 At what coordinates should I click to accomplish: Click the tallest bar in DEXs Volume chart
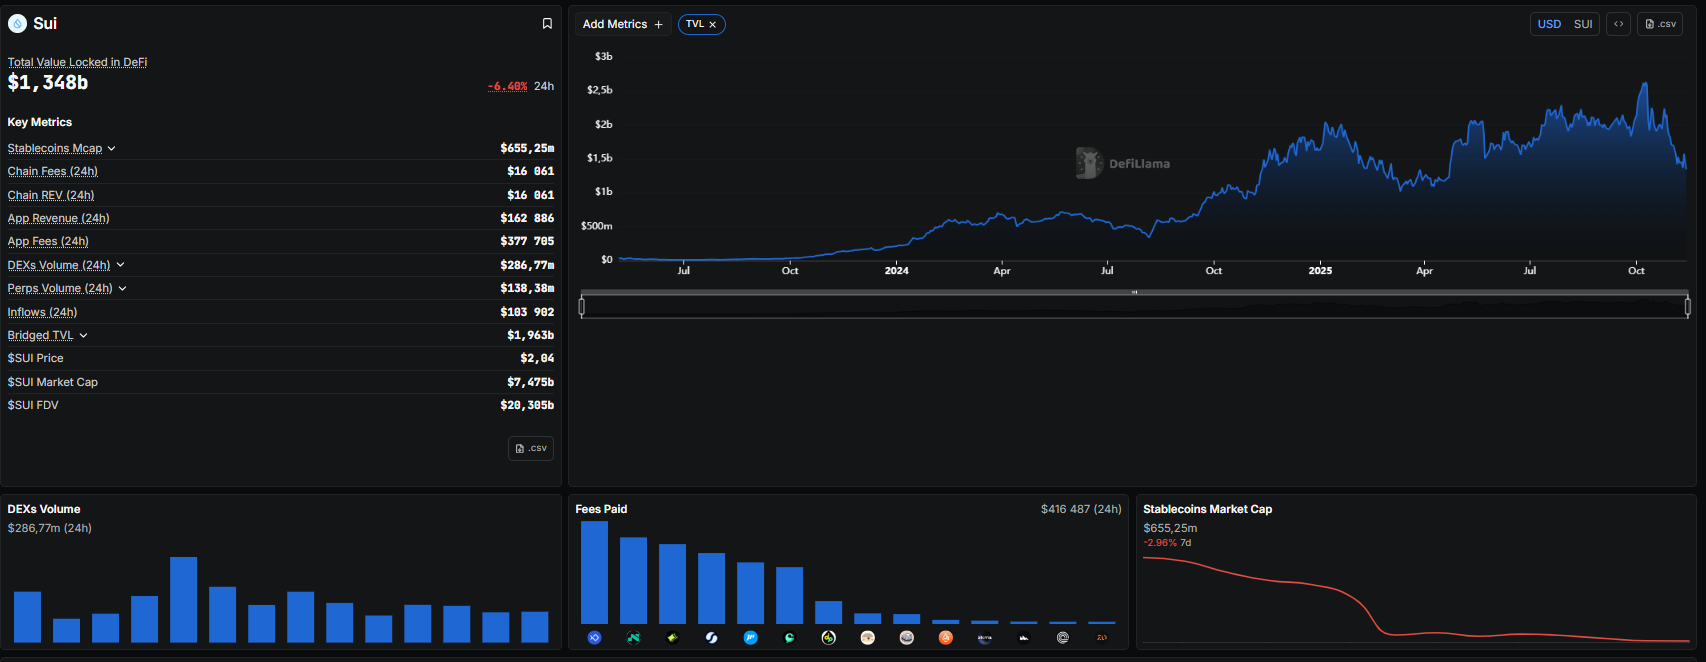pos(183,599)
